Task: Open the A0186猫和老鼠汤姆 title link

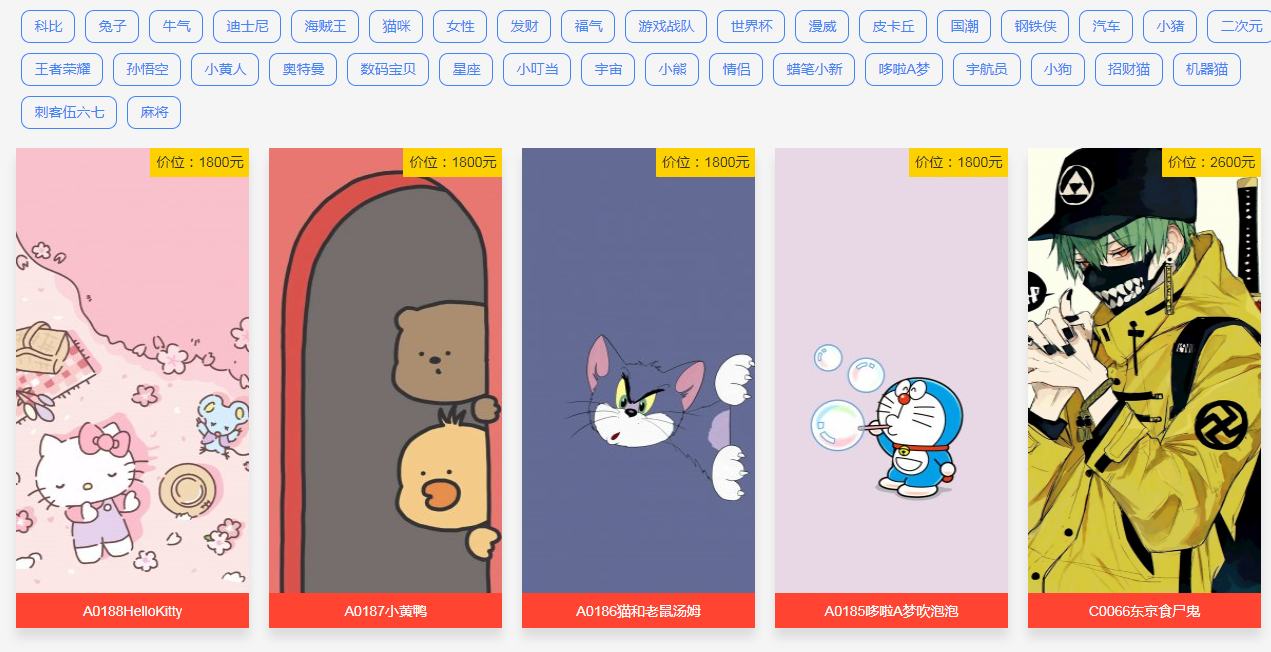Action: point(638,610)
